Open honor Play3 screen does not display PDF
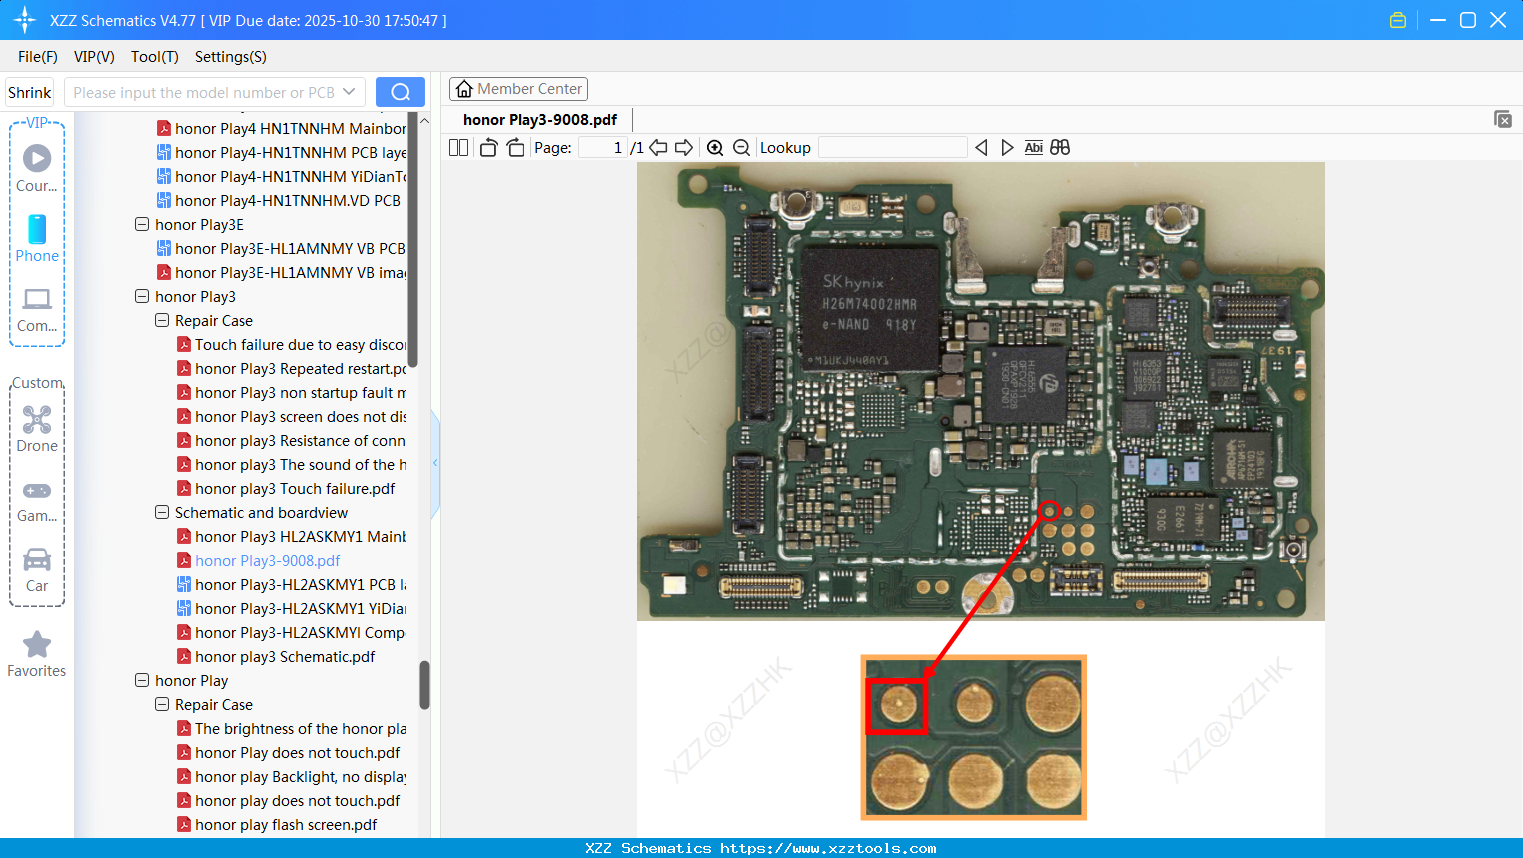 tap(291, 417)
